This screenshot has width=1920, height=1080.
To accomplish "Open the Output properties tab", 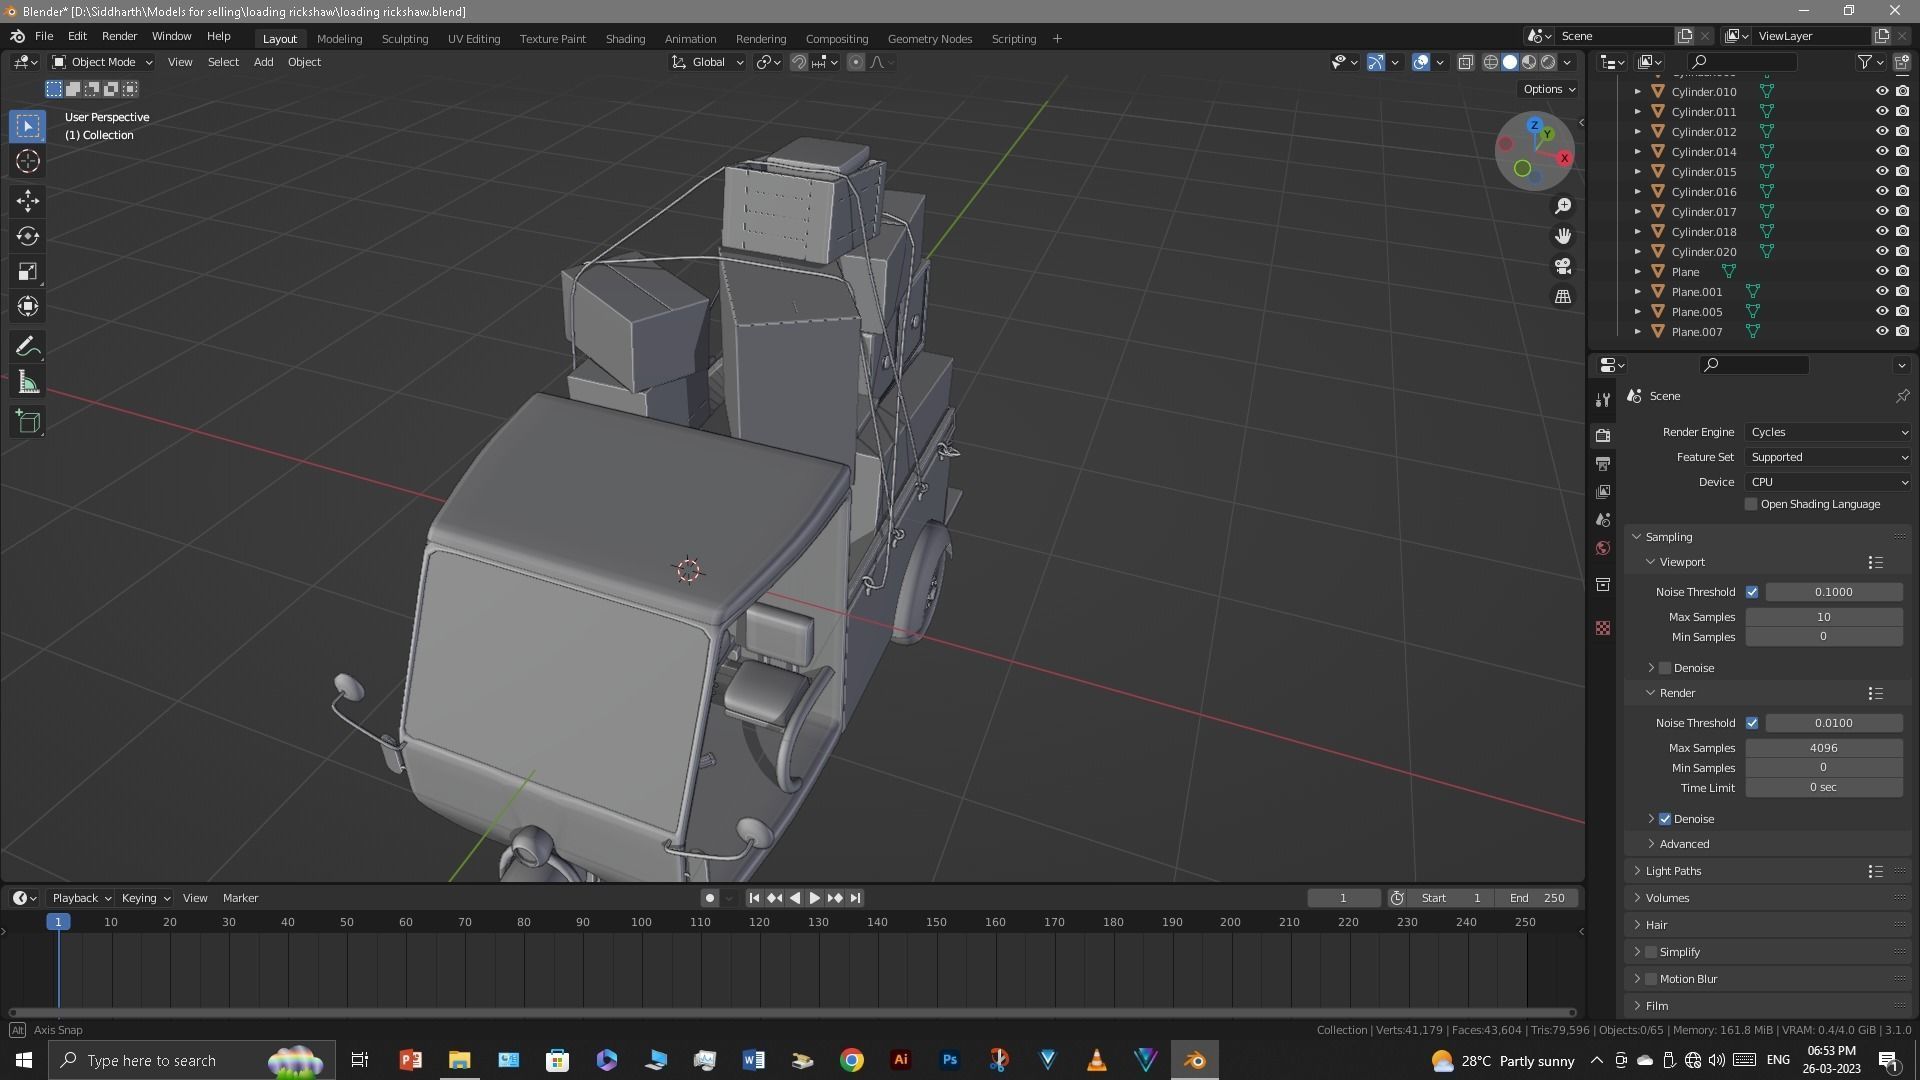I will coord(1603,463).
